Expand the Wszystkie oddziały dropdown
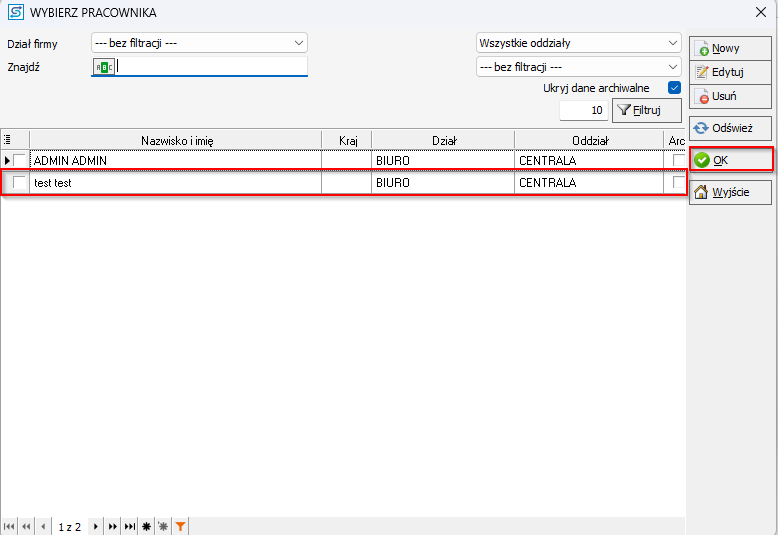778x535 pixels. pyautogui.click(x=578, y=43)
